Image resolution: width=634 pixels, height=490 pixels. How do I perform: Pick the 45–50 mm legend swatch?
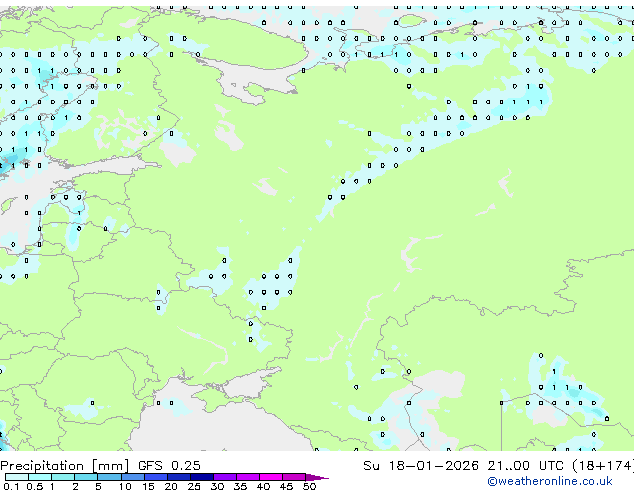click(x=294, y=477)
